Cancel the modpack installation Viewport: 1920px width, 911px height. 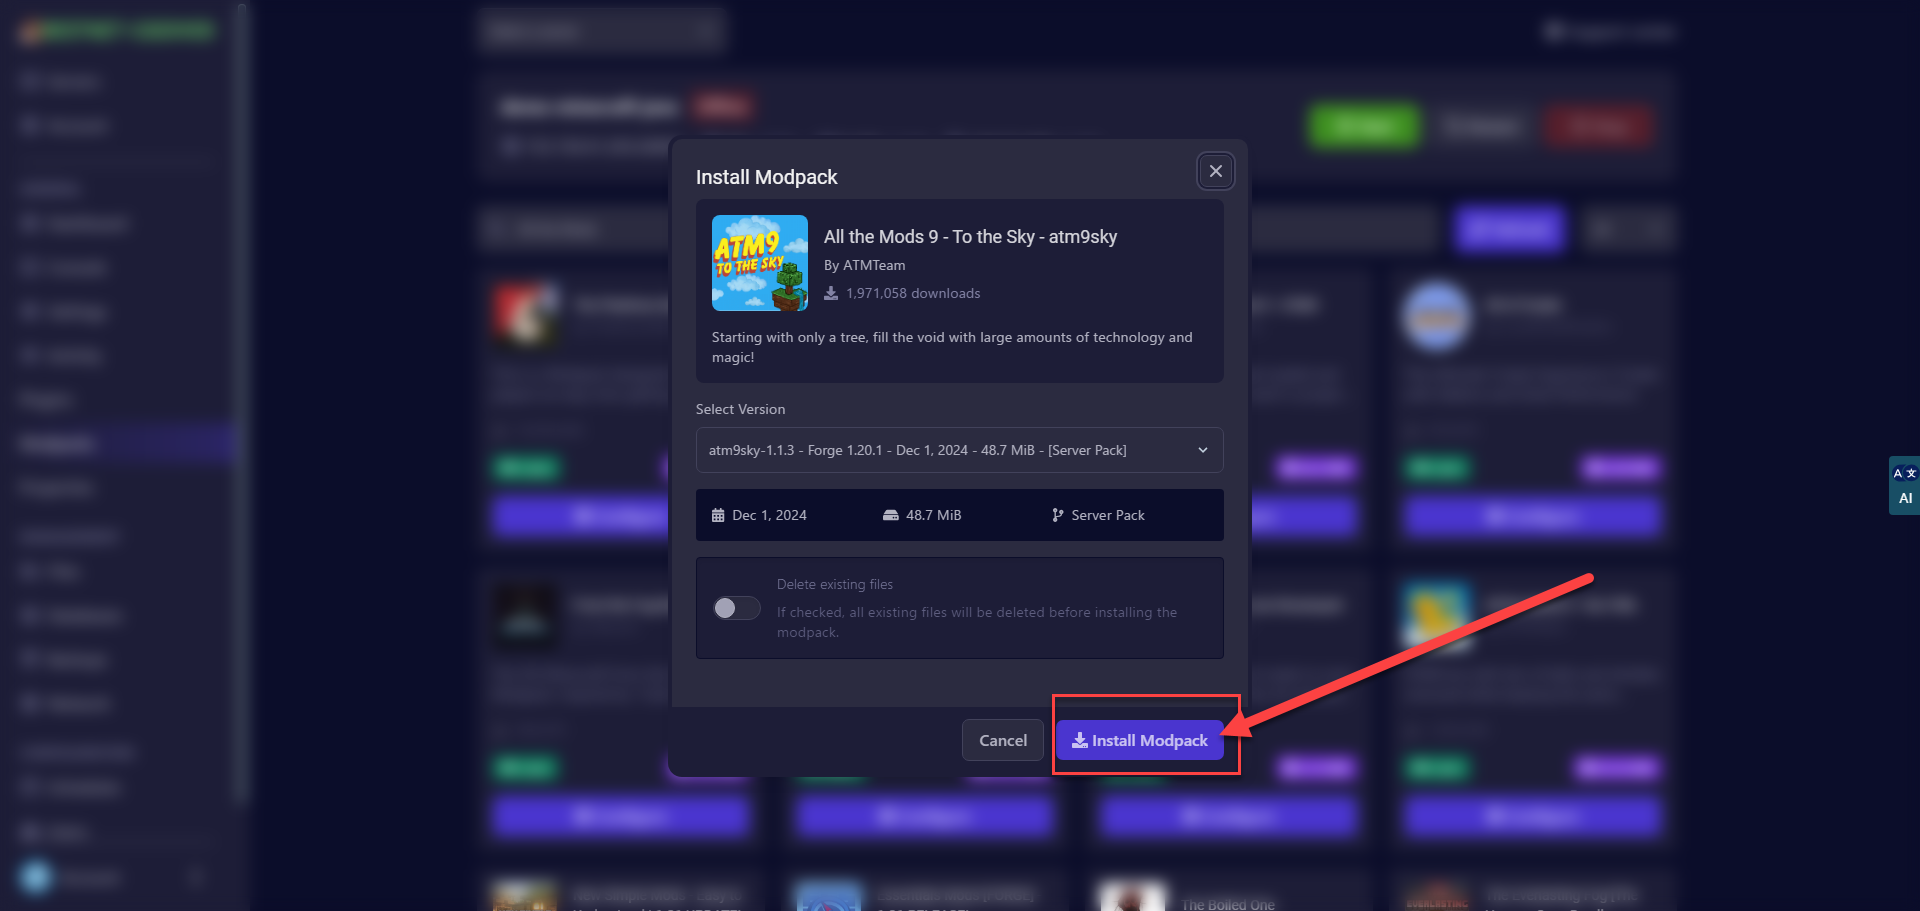click(x=1003, y=740)
